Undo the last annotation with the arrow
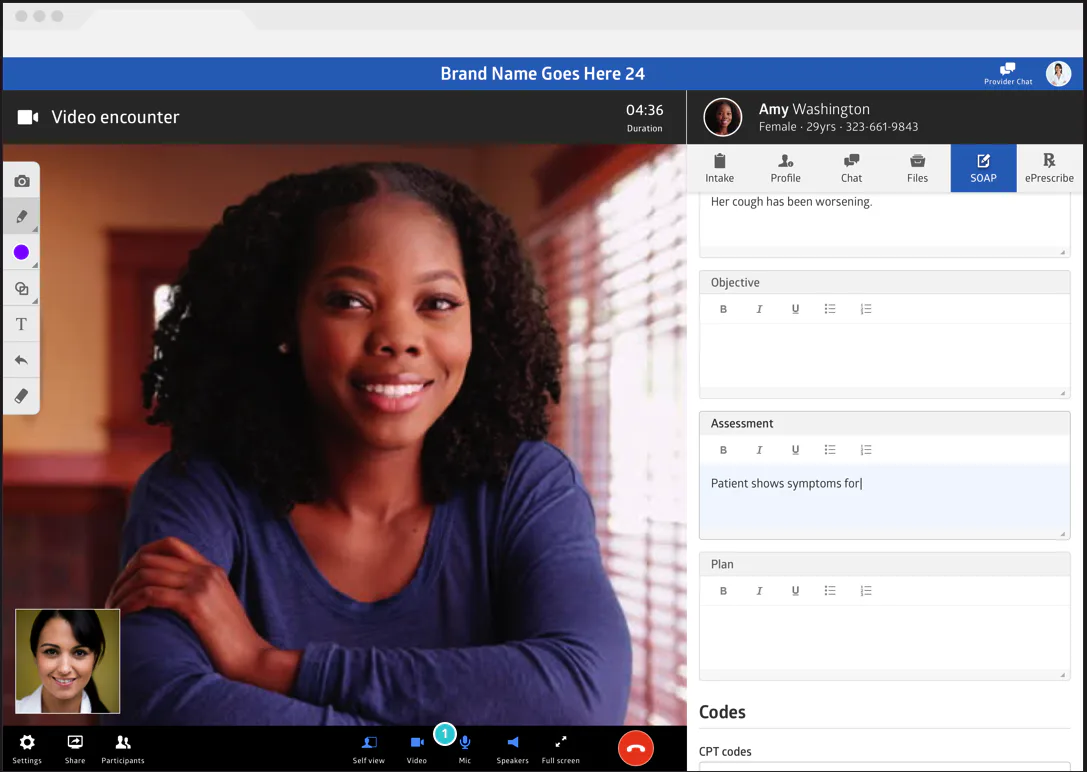 [x=21, y=360]
